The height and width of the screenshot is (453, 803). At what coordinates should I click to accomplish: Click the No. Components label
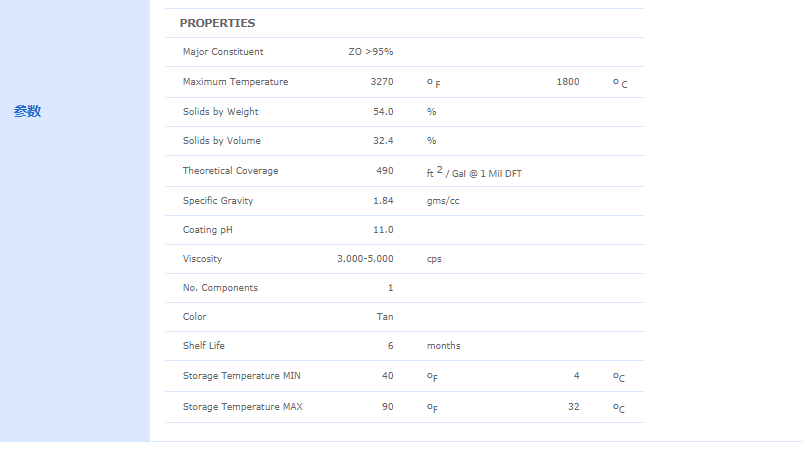(x=220, y=288)
